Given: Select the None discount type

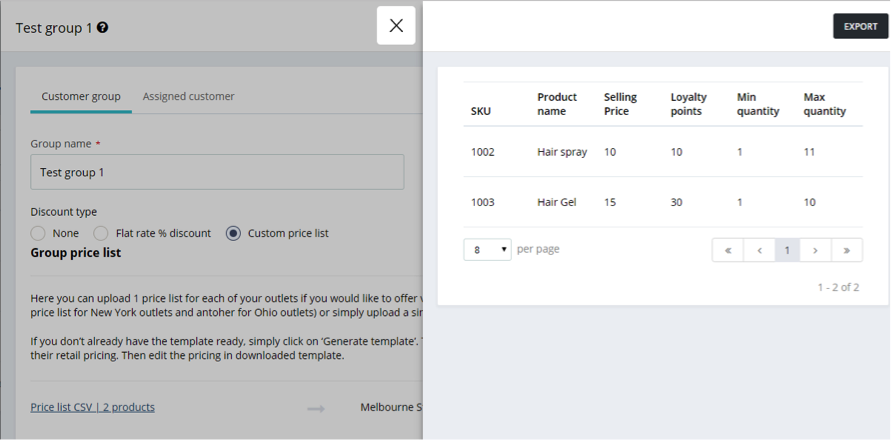Looking at the screenshot, I should [x=39, y=233].
